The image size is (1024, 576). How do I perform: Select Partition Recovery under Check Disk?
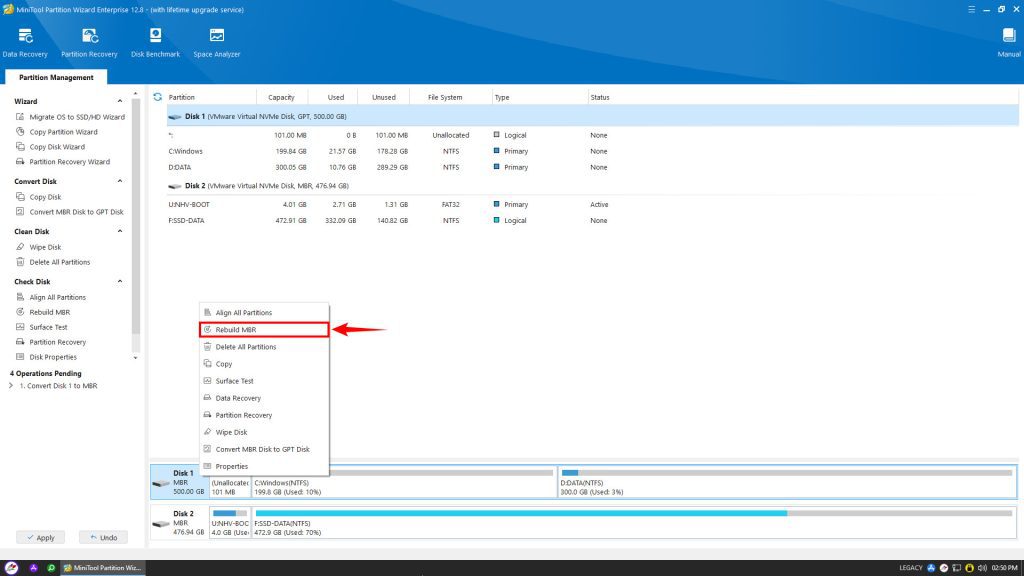click(x=51, y=342)
